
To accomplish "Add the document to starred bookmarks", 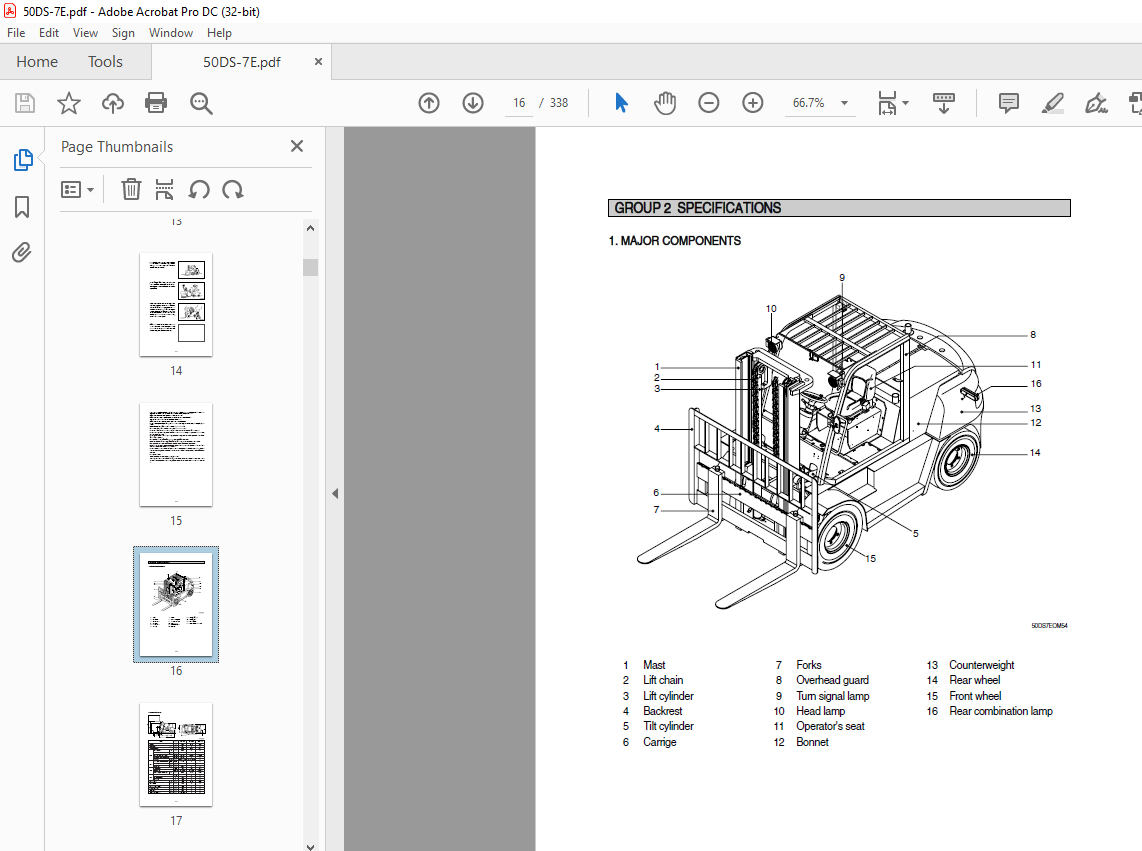I will 68,103.
